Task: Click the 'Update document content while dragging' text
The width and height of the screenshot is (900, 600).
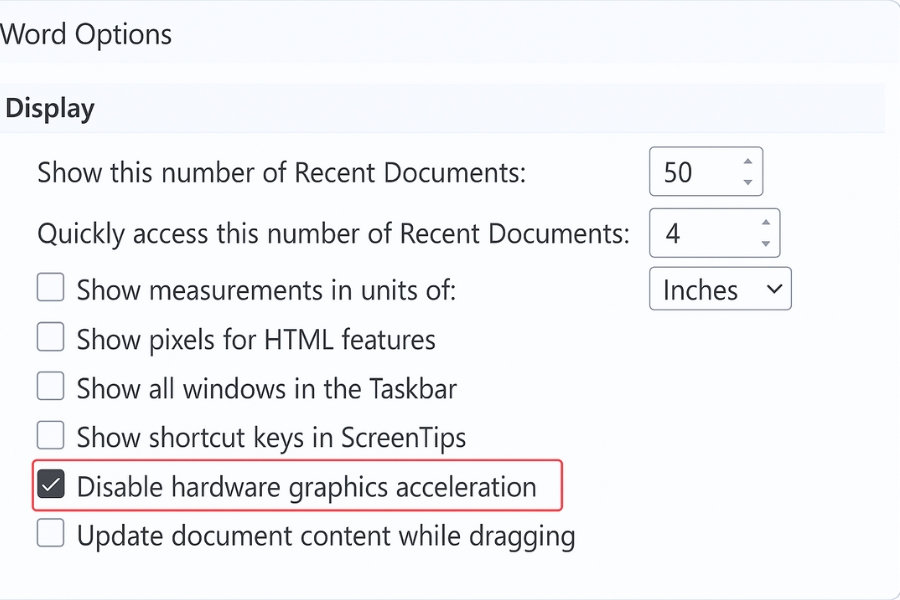Action: 325,535
